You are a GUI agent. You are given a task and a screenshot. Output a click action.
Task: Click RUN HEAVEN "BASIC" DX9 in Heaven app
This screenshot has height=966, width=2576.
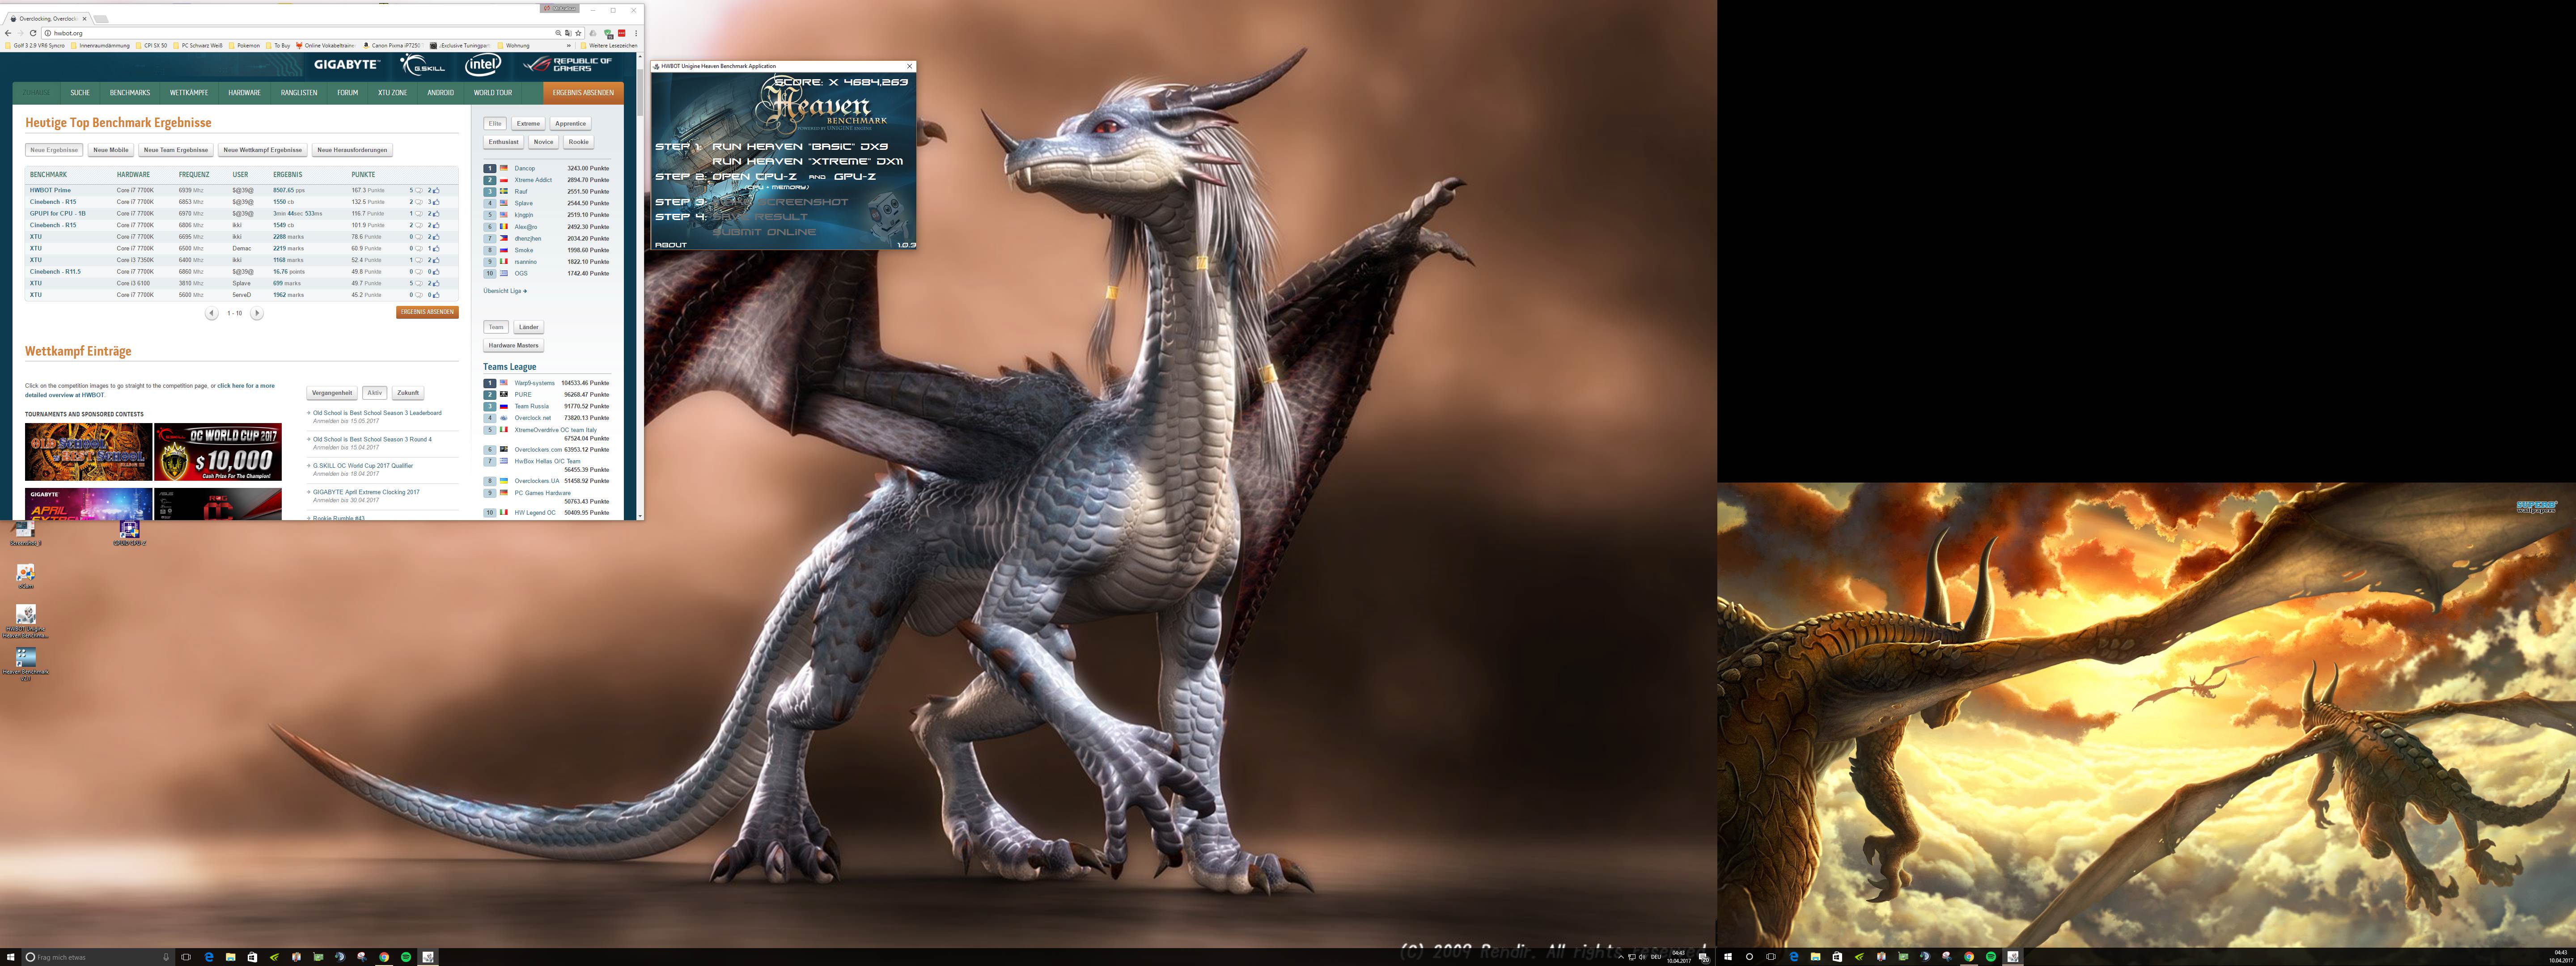point(800,147)
